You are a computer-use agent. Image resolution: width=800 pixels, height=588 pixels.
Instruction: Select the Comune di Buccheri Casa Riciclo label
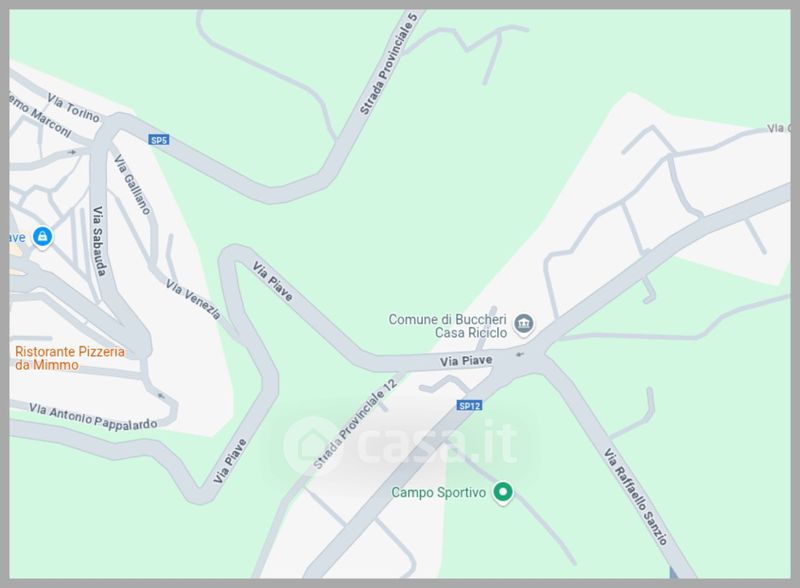click(447, 326)
